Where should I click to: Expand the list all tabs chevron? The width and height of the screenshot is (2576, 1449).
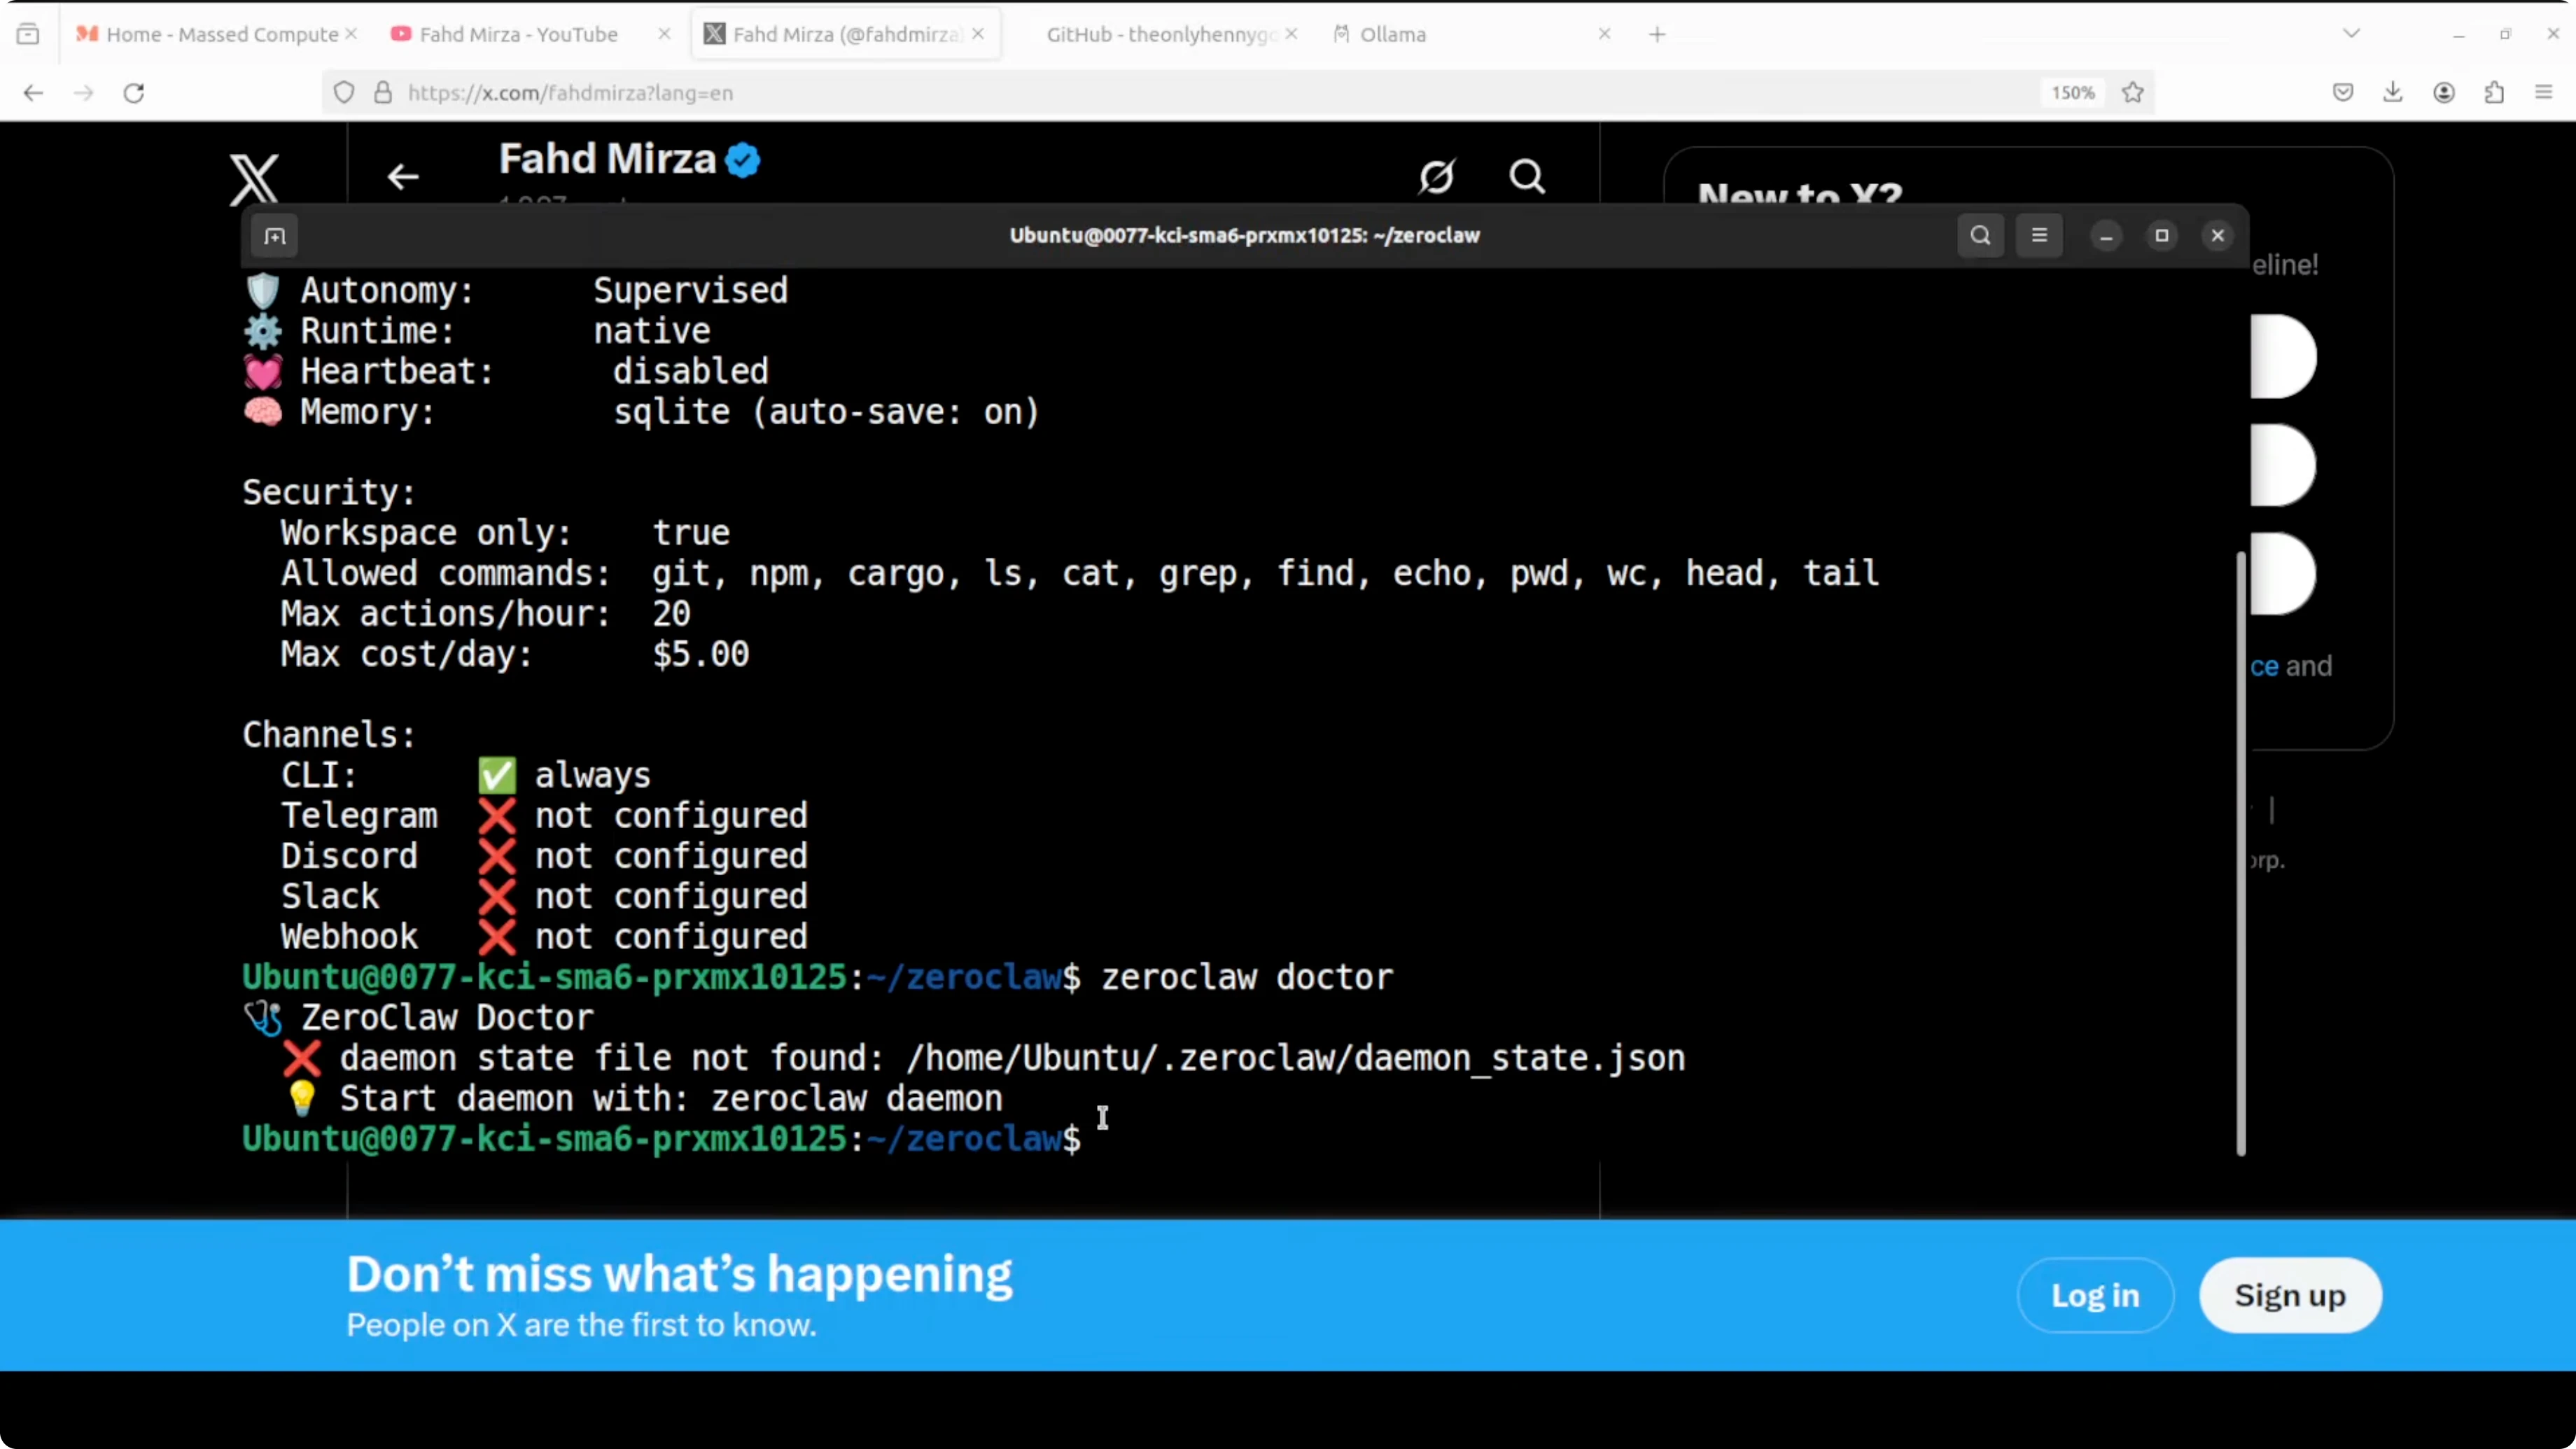tap(2351, 34)
